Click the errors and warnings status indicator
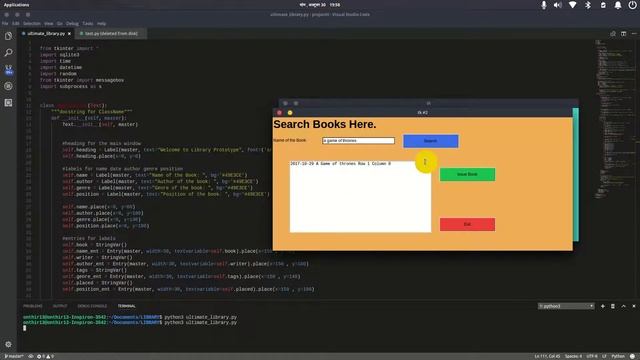640x360 pixels. click(45, 356)
